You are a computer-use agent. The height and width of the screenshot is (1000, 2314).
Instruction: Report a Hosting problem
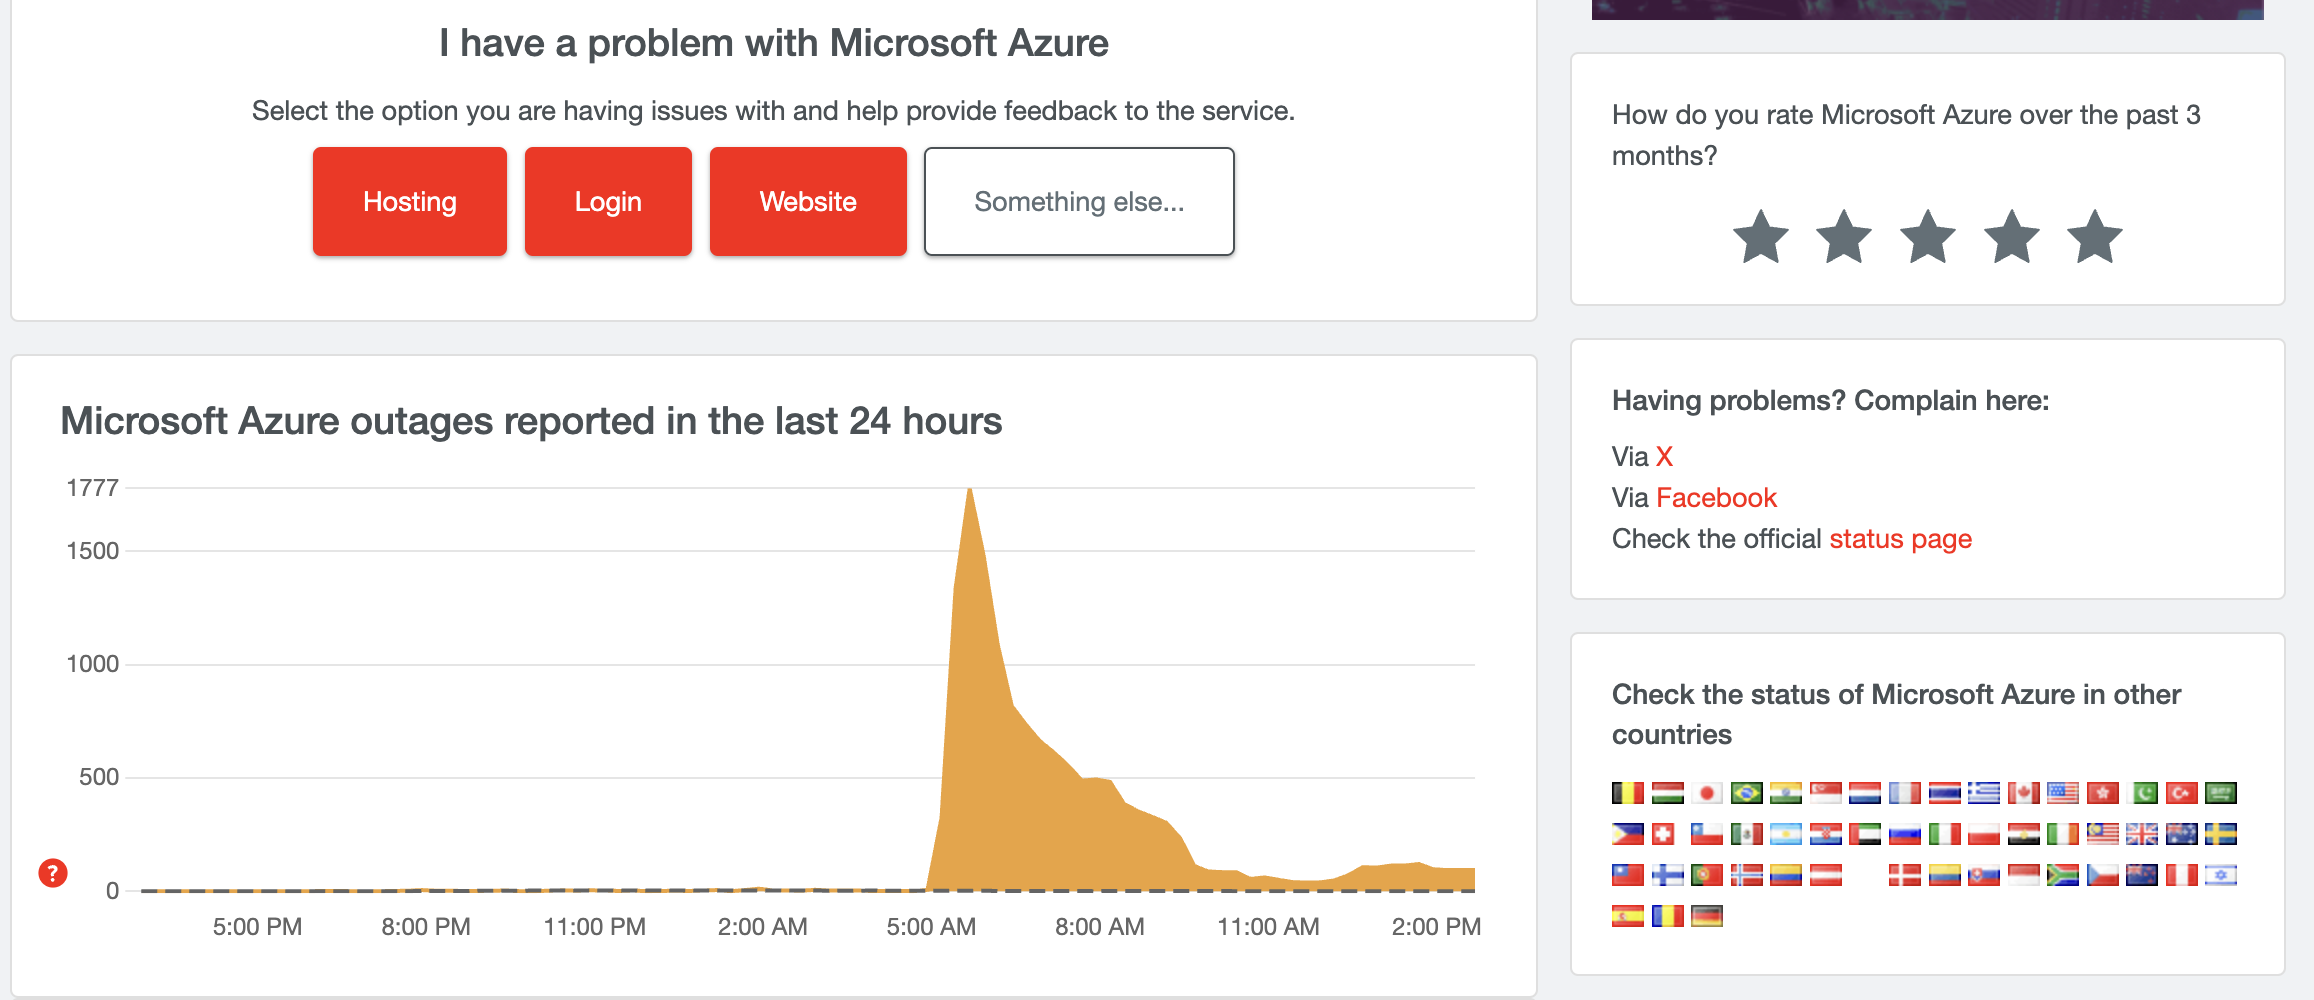tap(410, 201)
